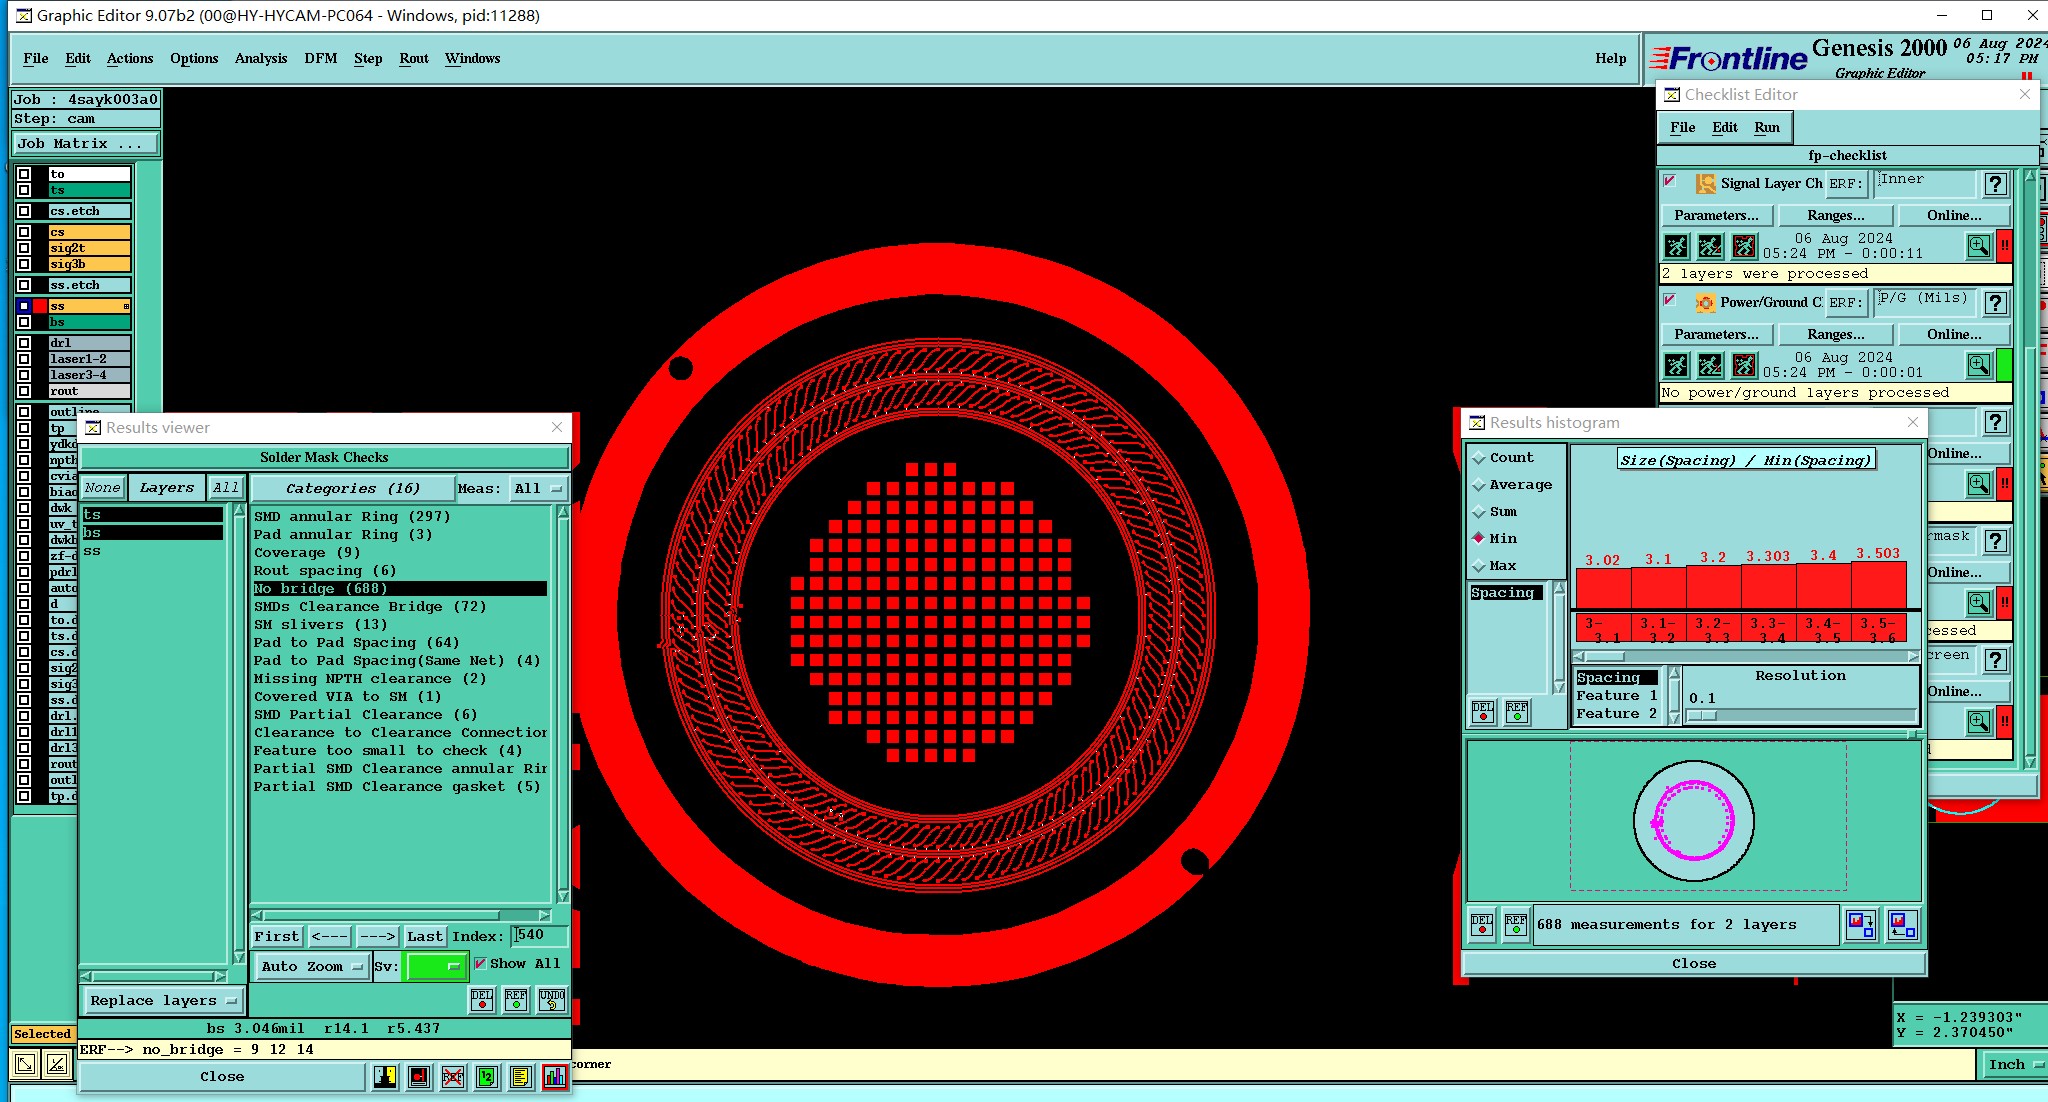Toggle the Power/Ground Check checkbox

(1669, 300)
